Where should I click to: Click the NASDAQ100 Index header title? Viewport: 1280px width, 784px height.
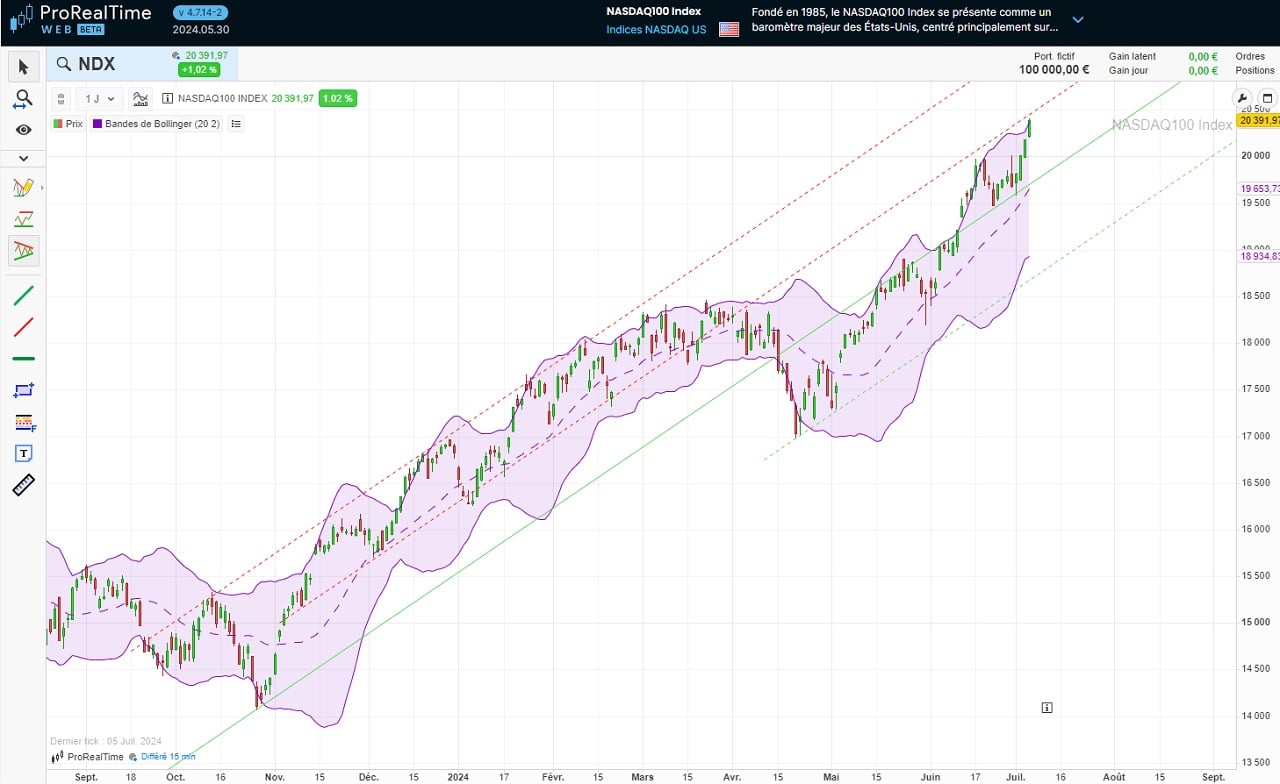pos(654,11)
